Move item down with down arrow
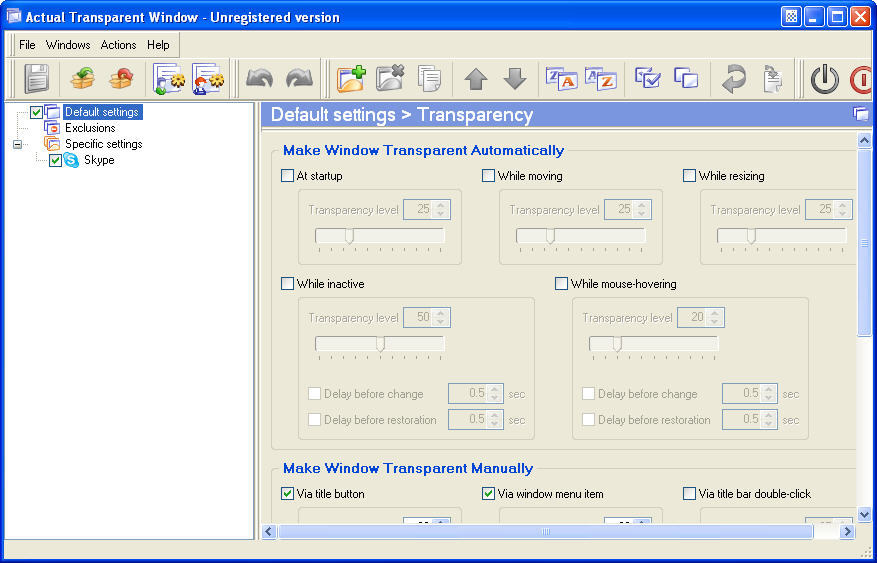The image size is (877, 563). click(x=515, y=79)
